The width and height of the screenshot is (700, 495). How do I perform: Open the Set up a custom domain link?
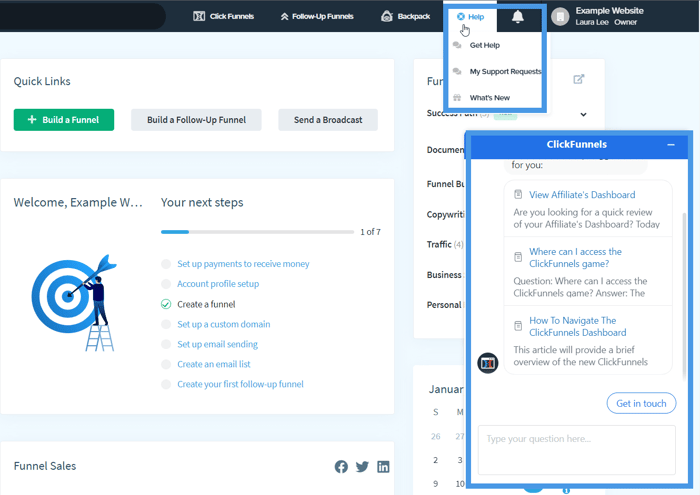pos(224,324)
